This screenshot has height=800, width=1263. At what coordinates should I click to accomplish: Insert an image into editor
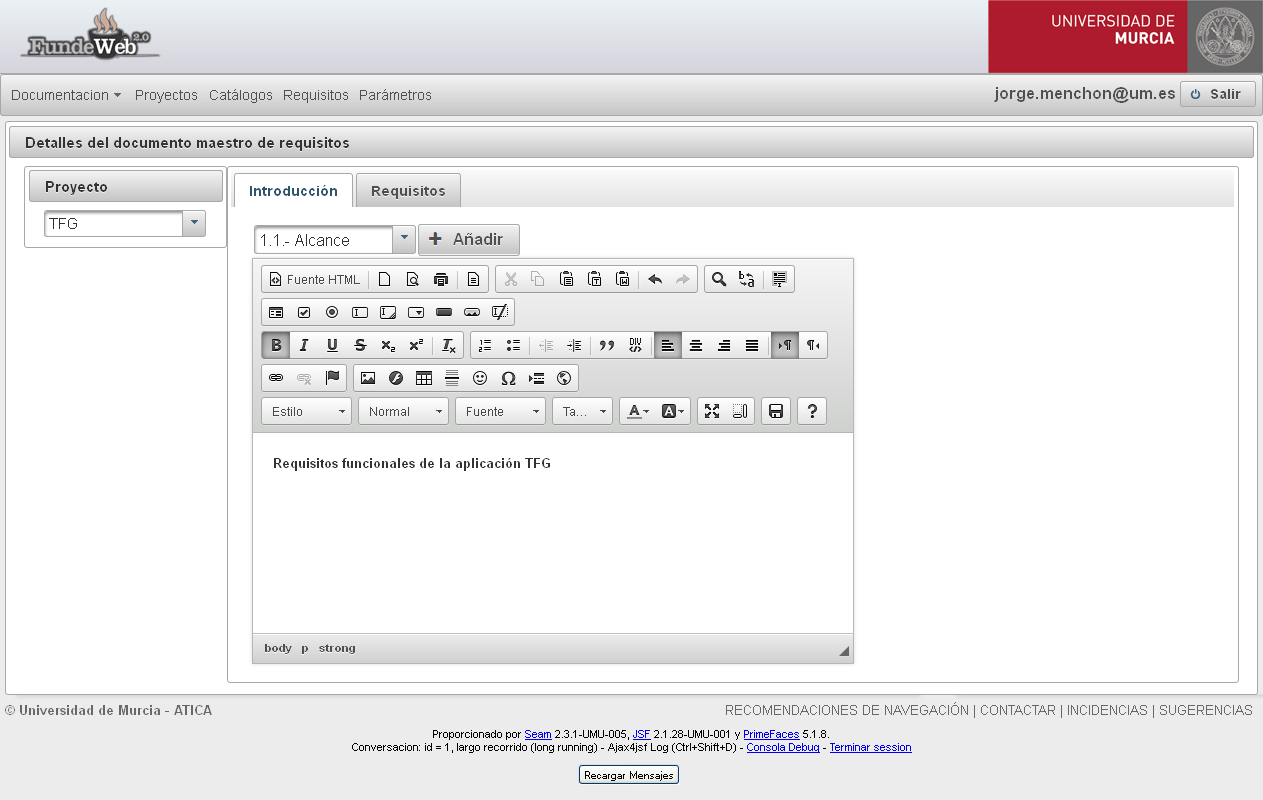tap(368, 378)
